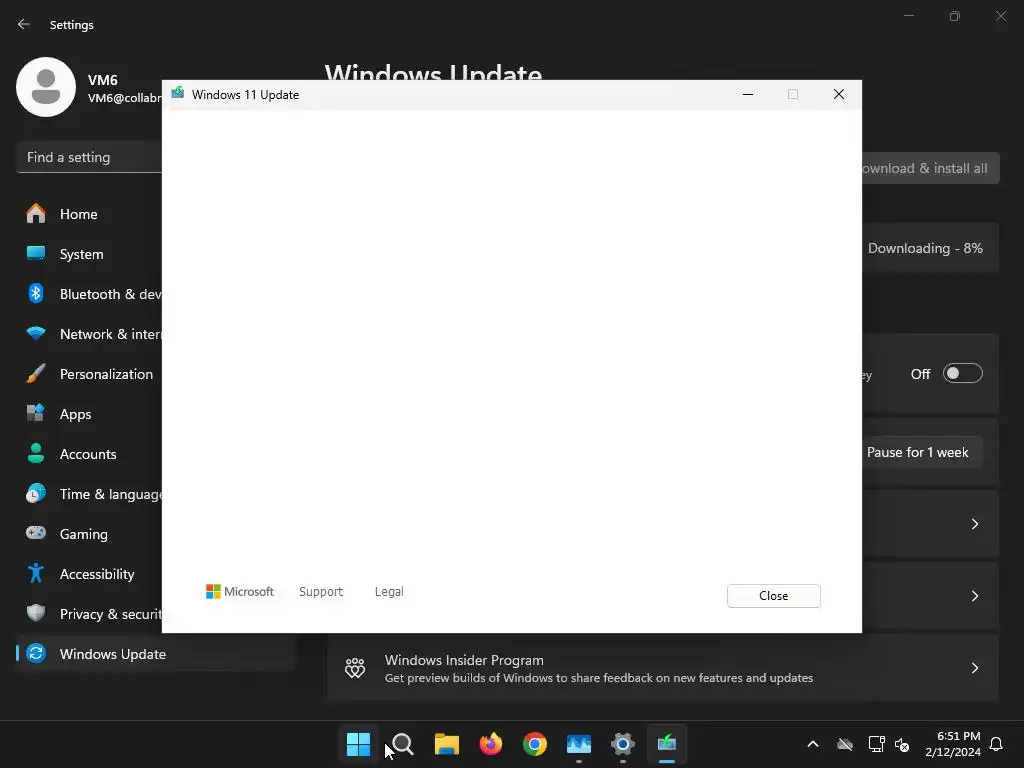Click the cloud sync tray icon
Image resolution: width=1024 pixels, height=768 pixels.
pyautogui.click(x=845, y=744)
